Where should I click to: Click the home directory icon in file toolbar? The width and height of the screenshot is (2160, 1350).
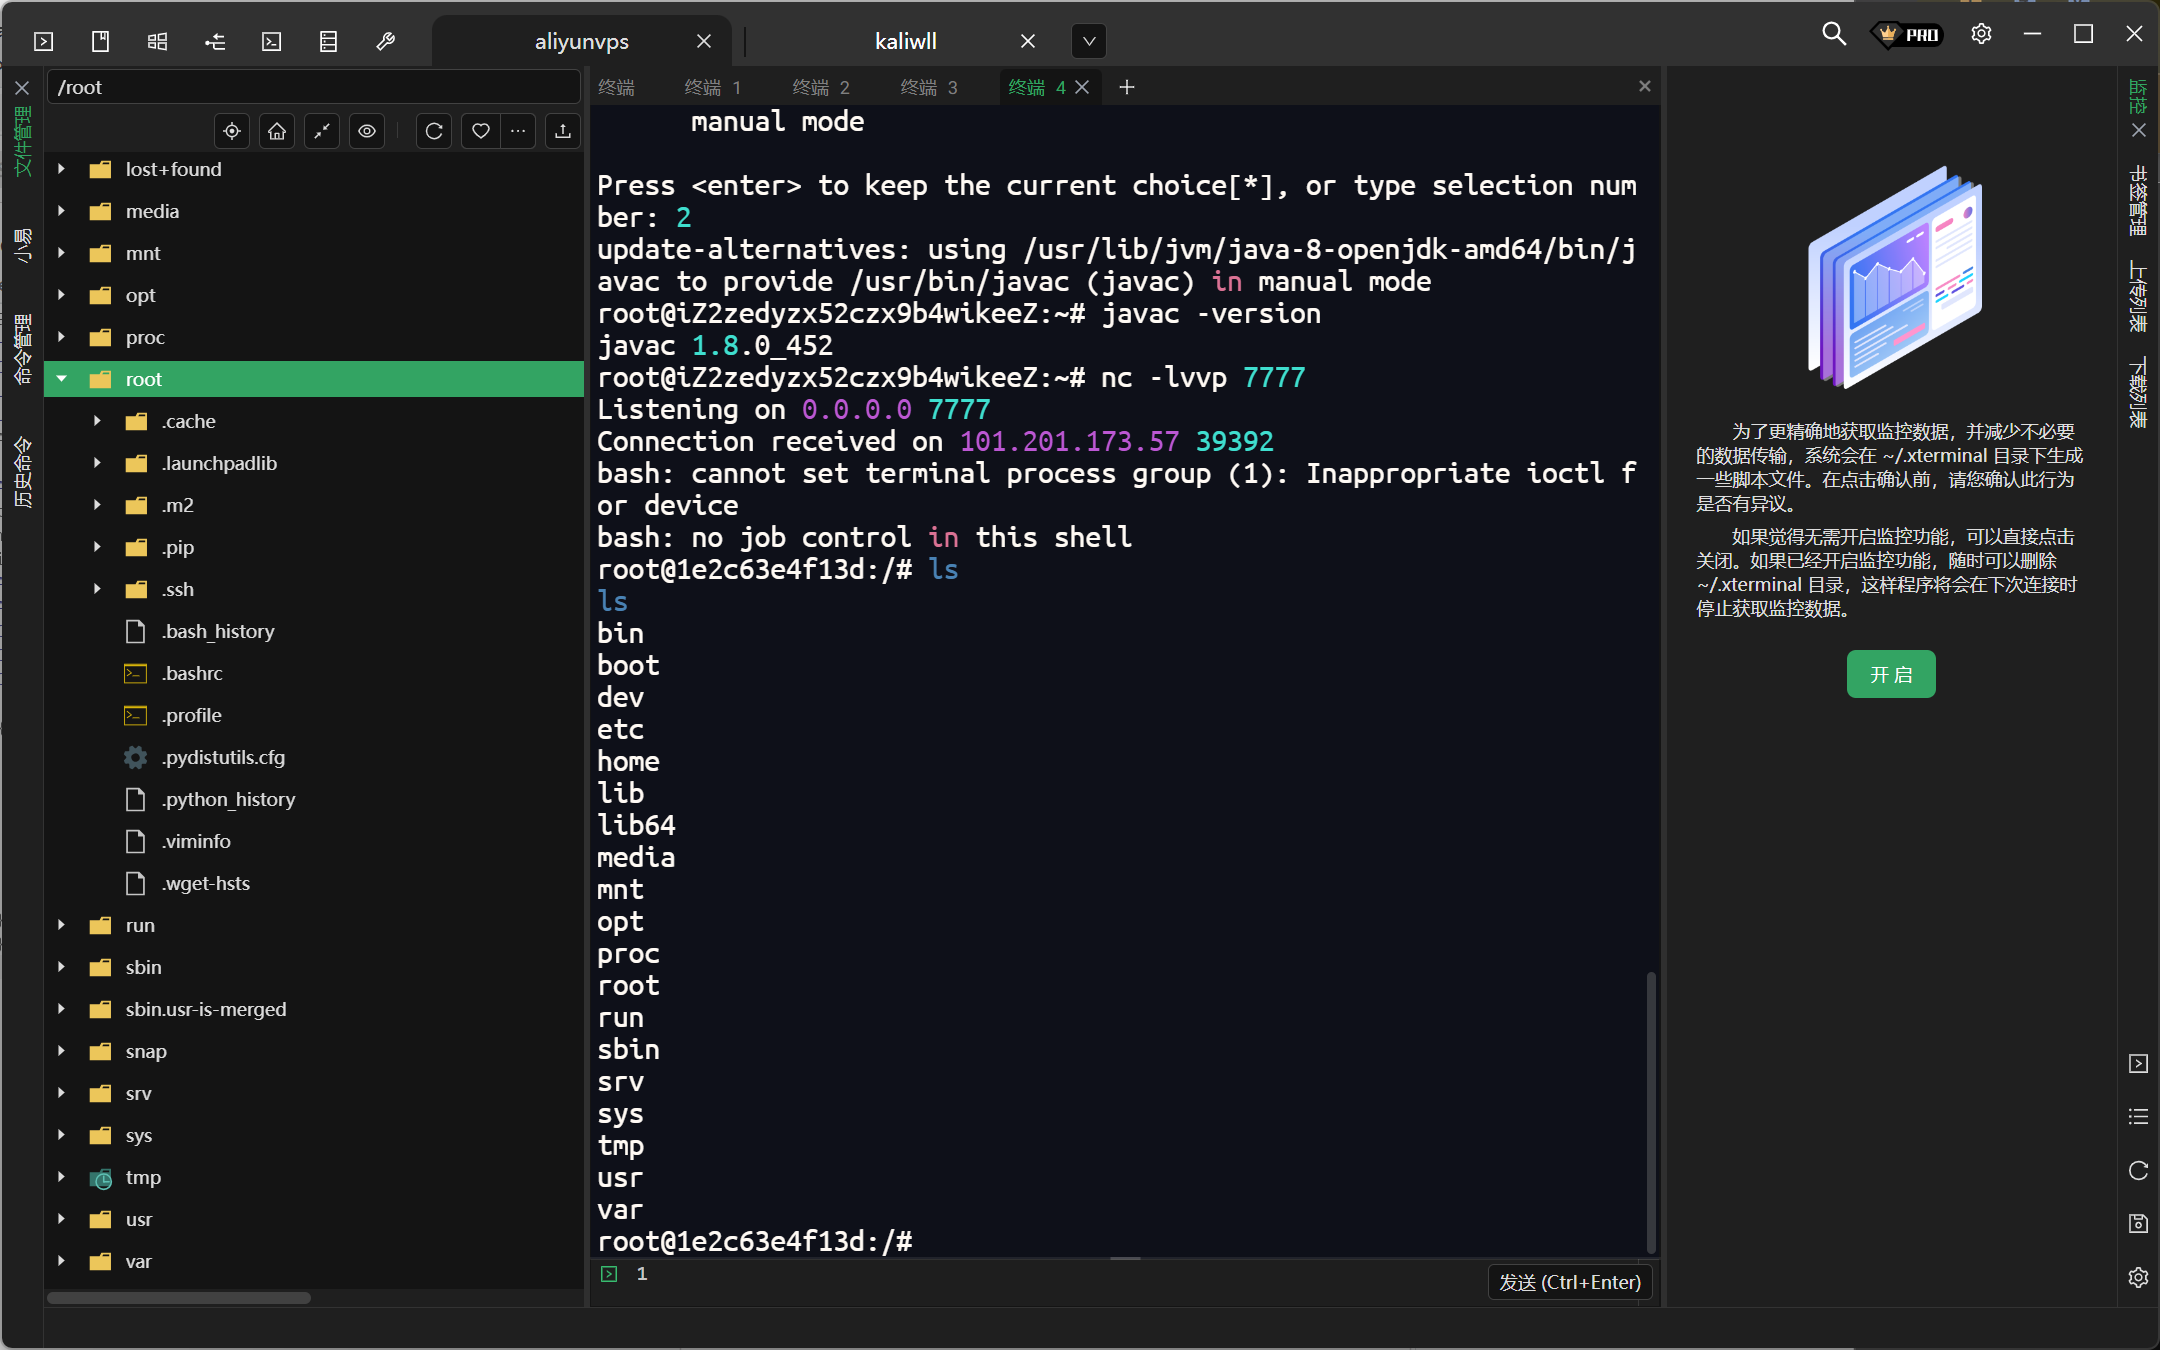point(277,131)
